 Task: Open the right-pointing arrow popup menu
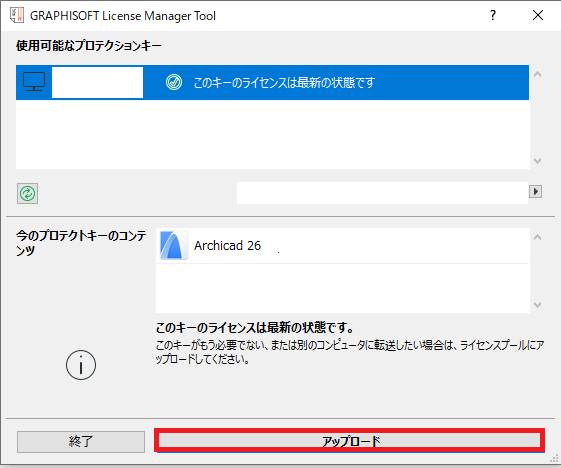click(535, 191)
